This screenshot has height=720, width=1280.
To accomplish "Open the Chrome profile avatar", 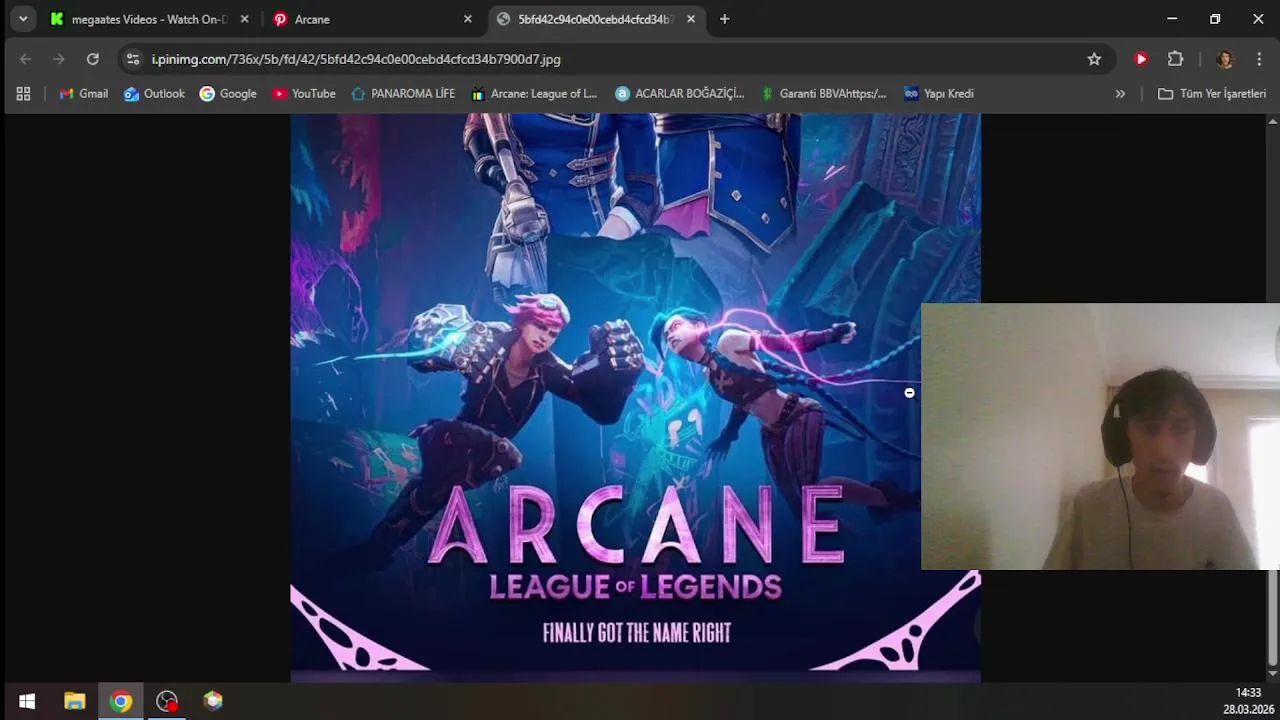I will click(1225, 59).
